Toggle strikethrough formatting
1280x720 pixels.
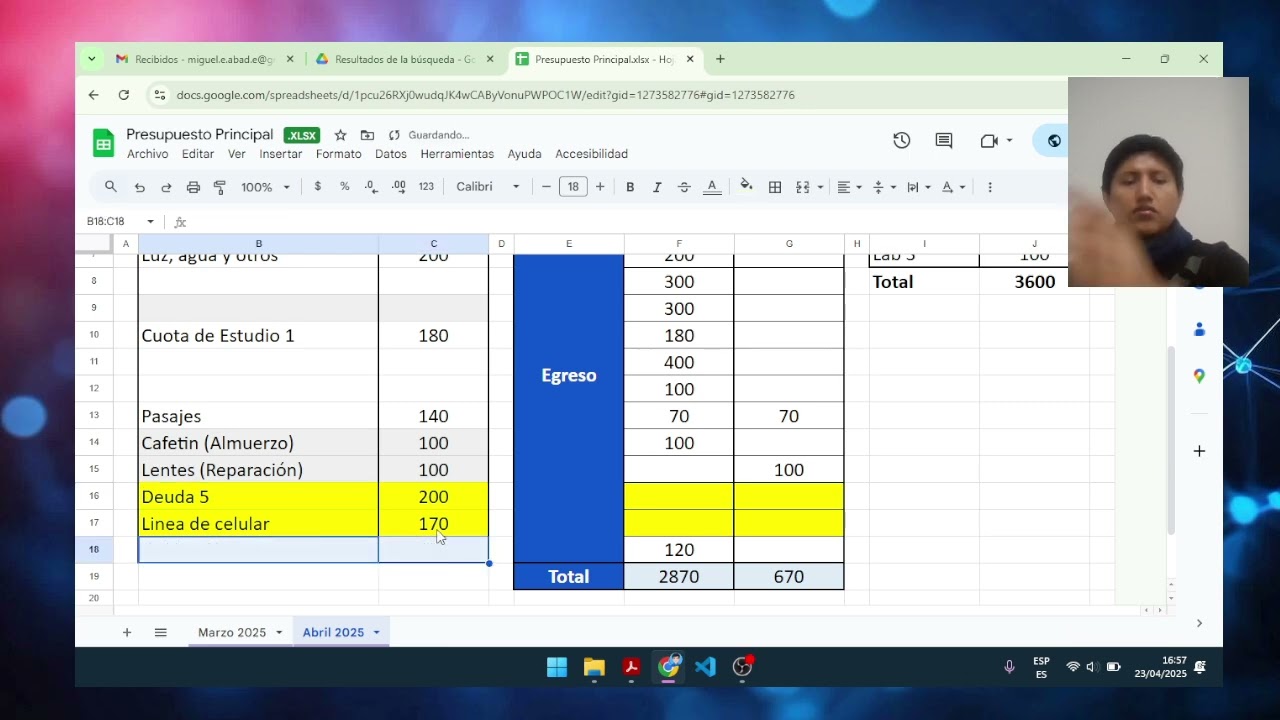(684, 187)
